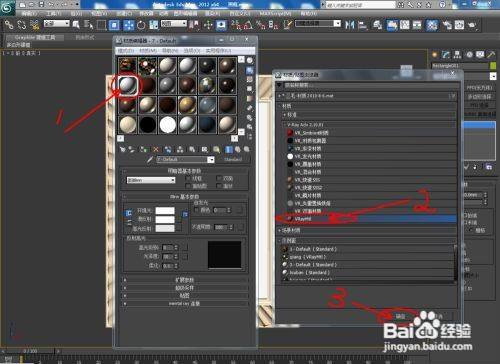This screenshot has width=500, height=364.
Task: Click Assign Material to Selection icon
Action: (x=143, y=150)
